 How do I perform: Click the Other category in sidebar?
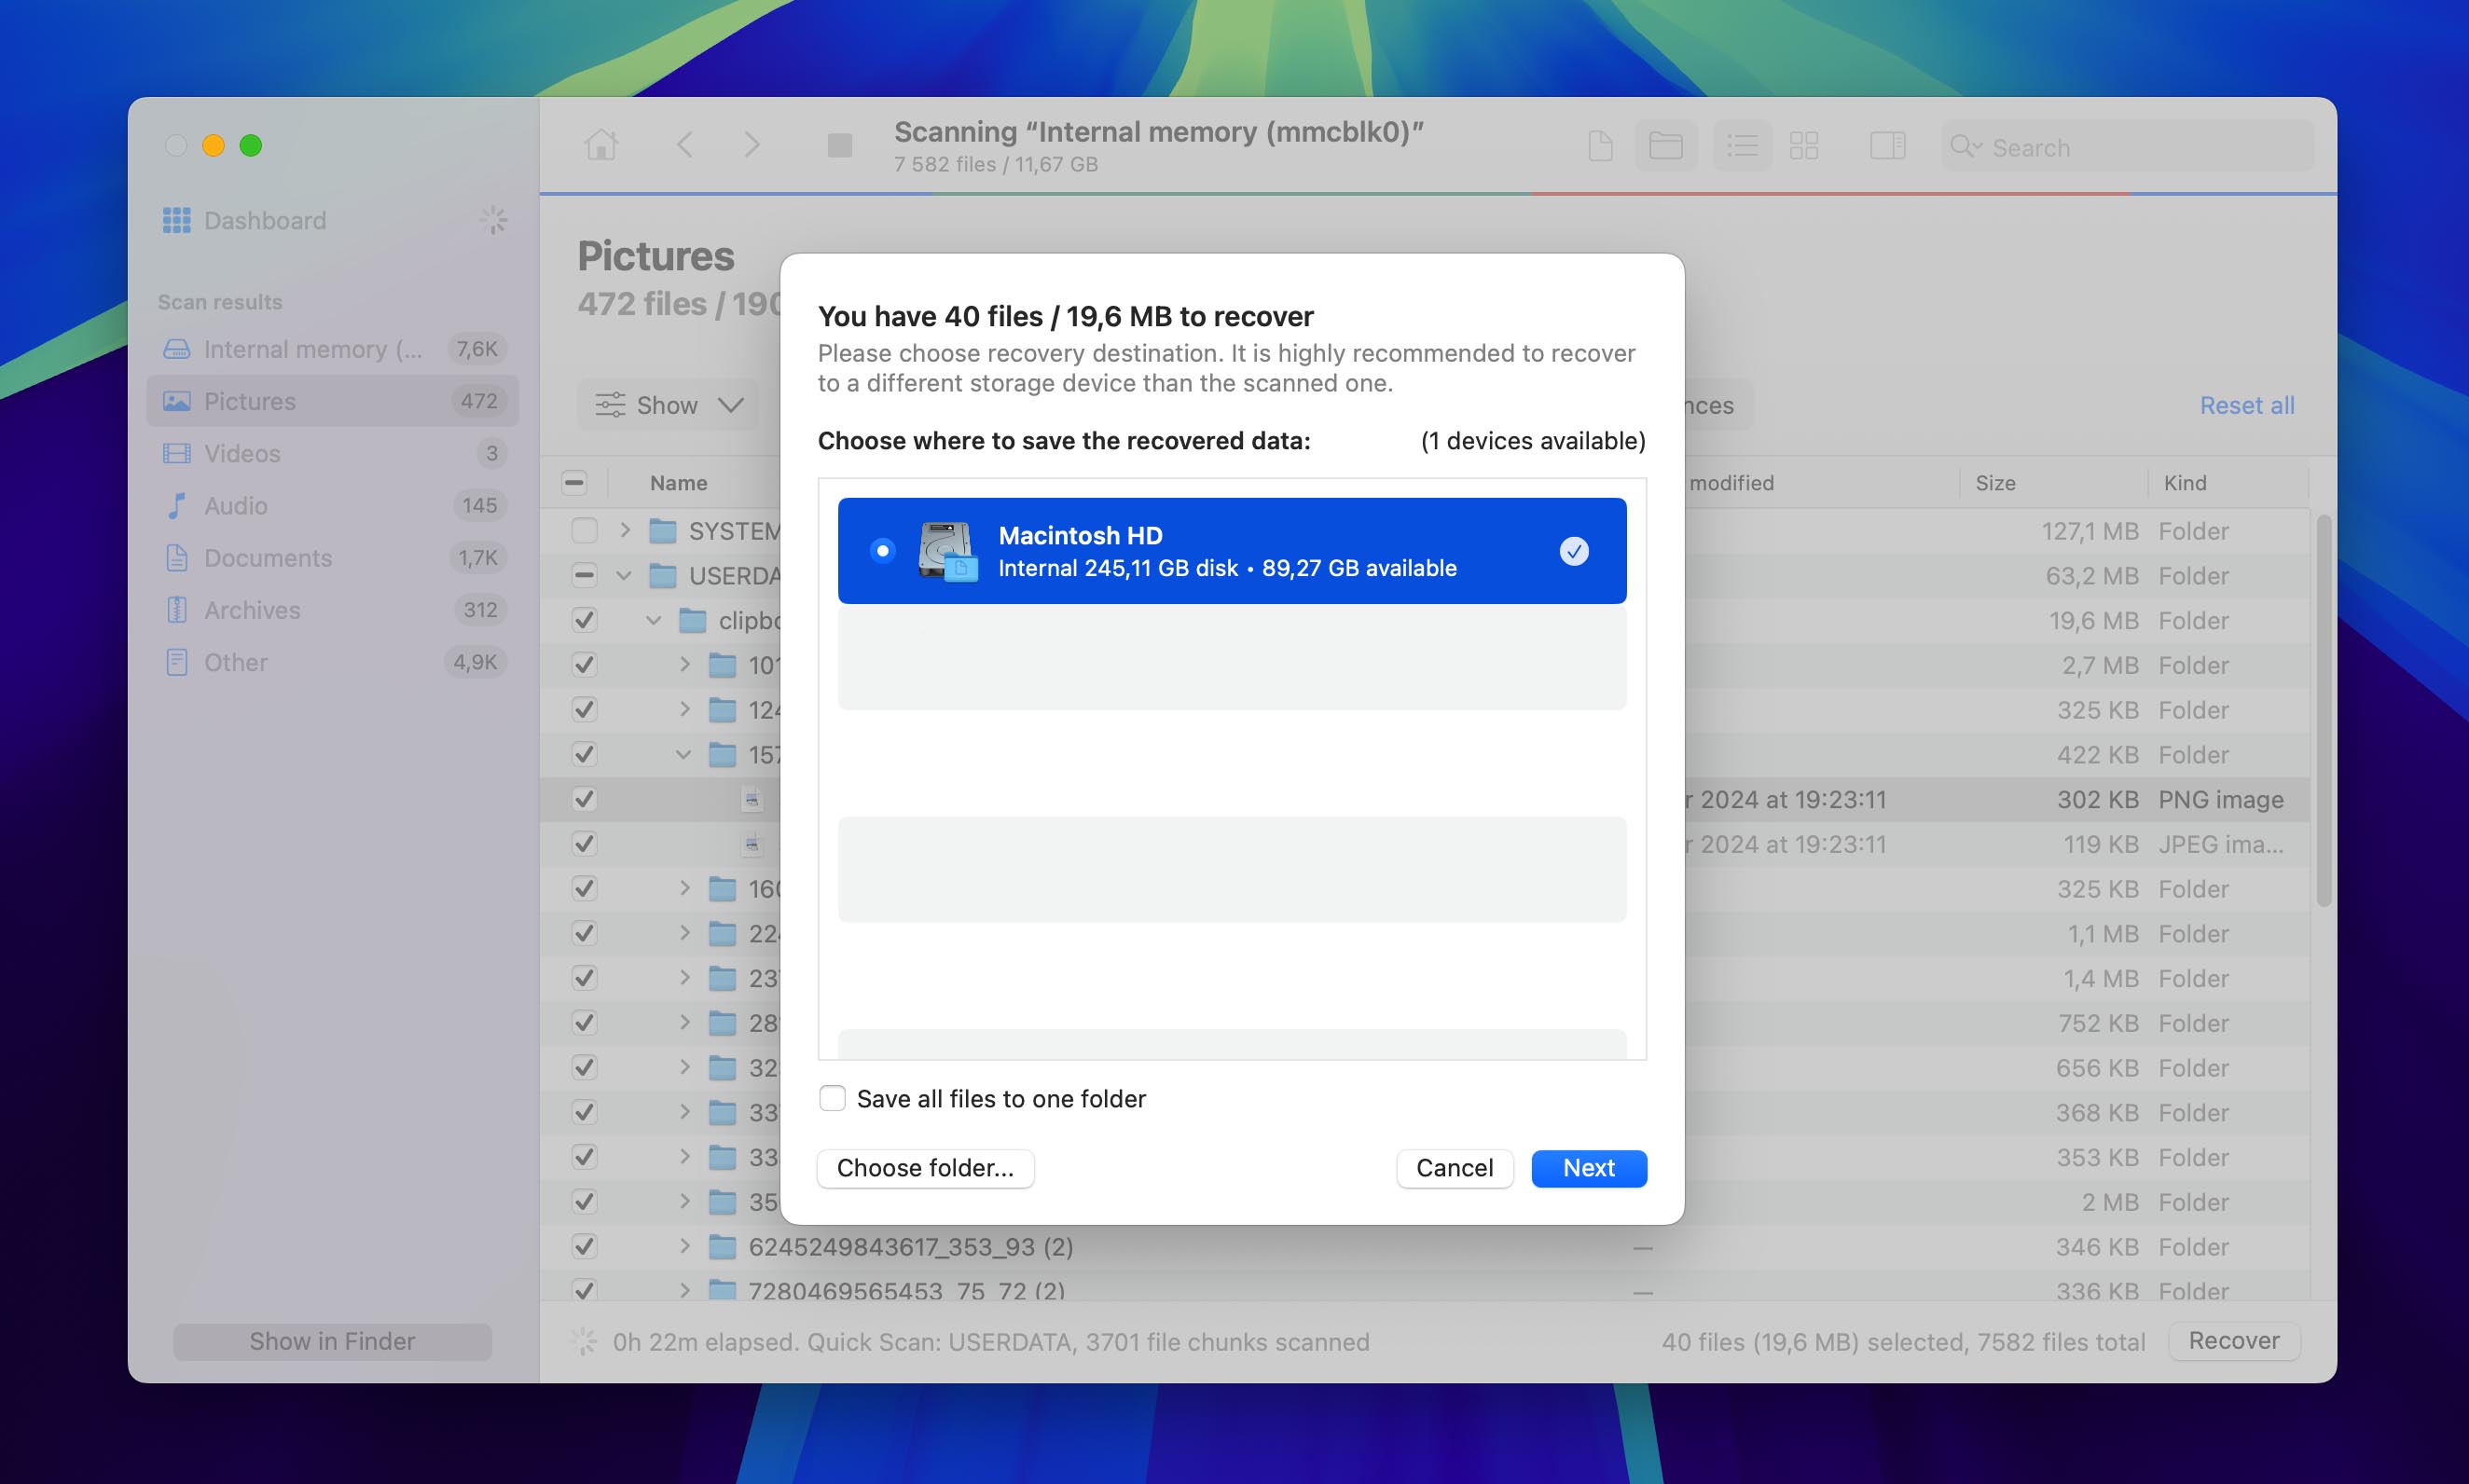[x=236, y=659]
